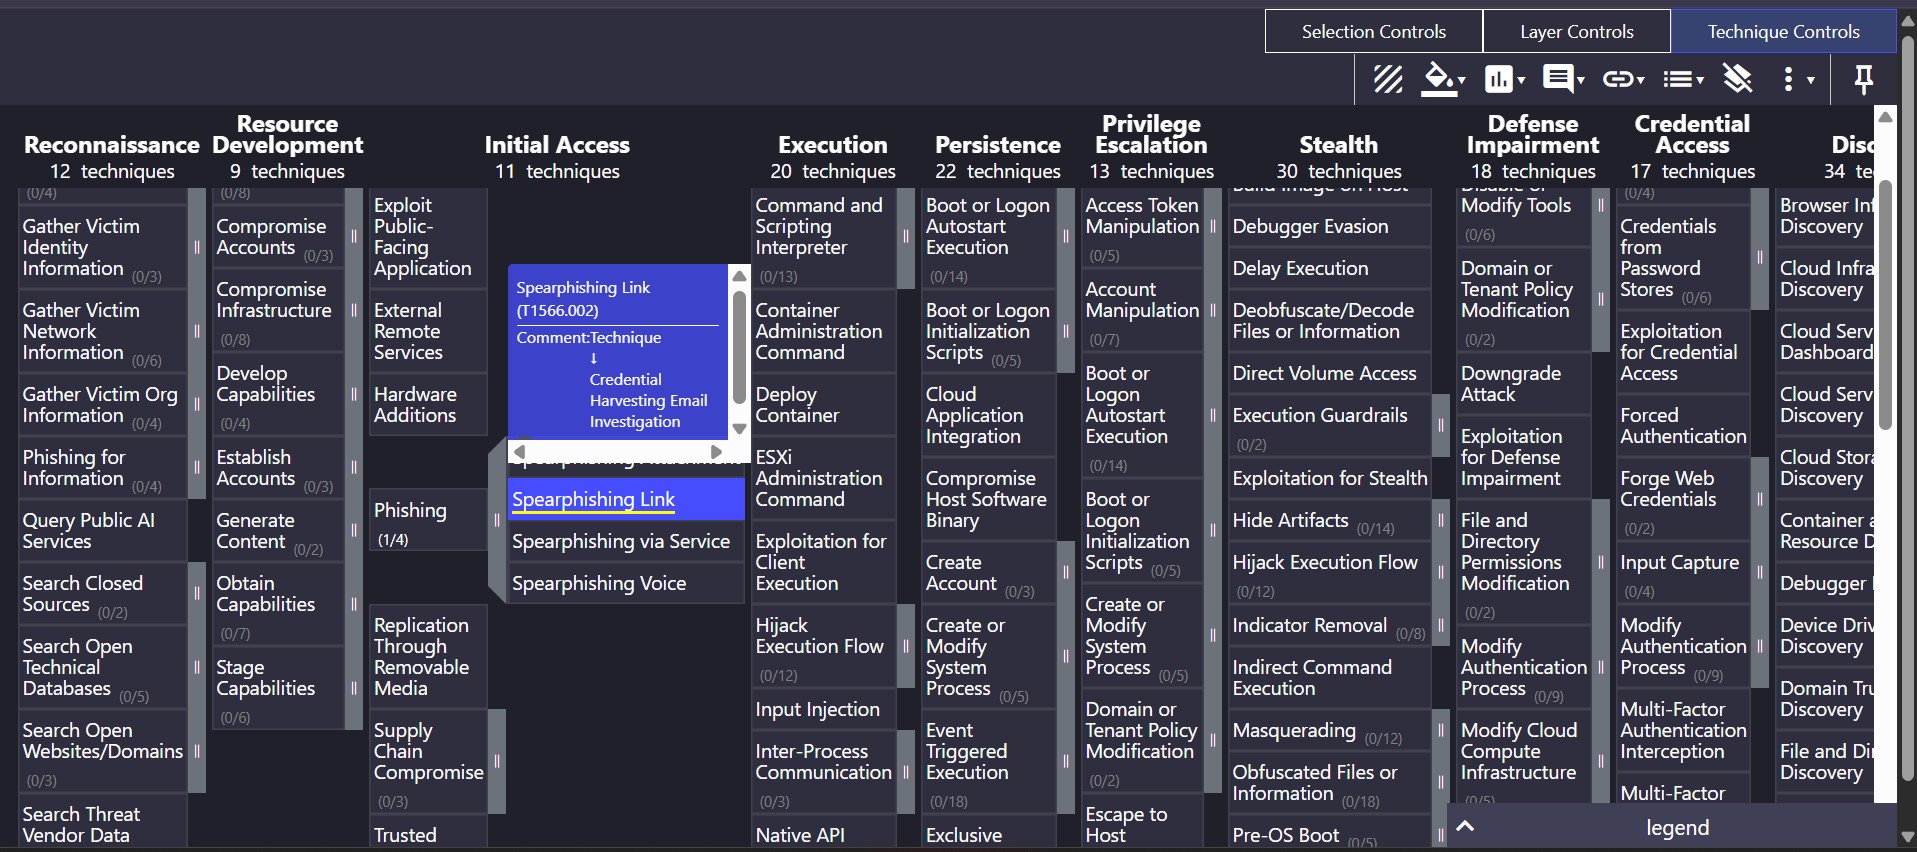Expand Masquerading sub-techniques handle
The height and width of the screenshot is (852, 1917).
pos(1441,730)
